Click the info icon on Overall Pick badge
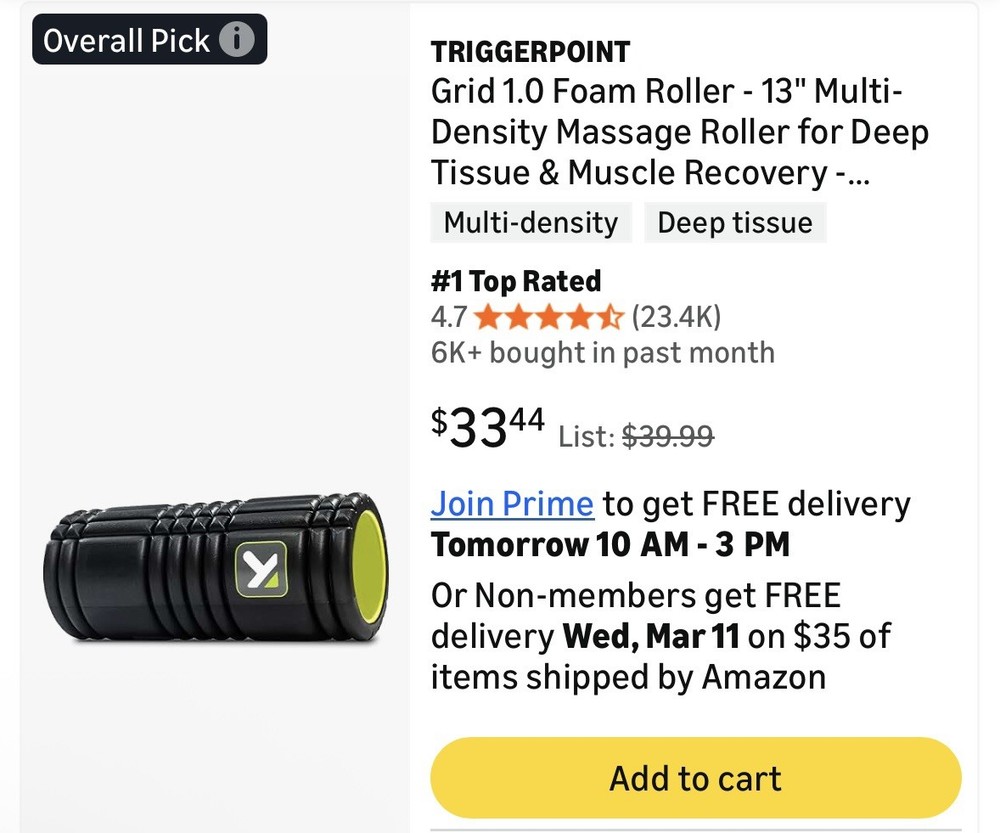This screenshot has width=1000, height=833. [236, 39]
